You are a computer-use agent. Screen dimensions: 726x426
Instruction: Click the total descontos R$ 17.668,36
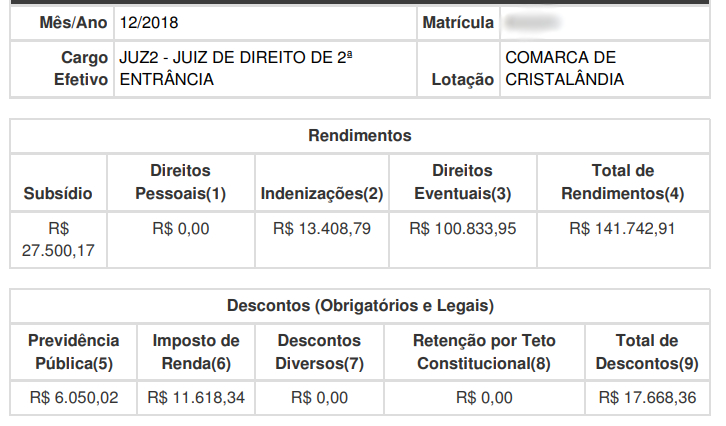[647, 398]
